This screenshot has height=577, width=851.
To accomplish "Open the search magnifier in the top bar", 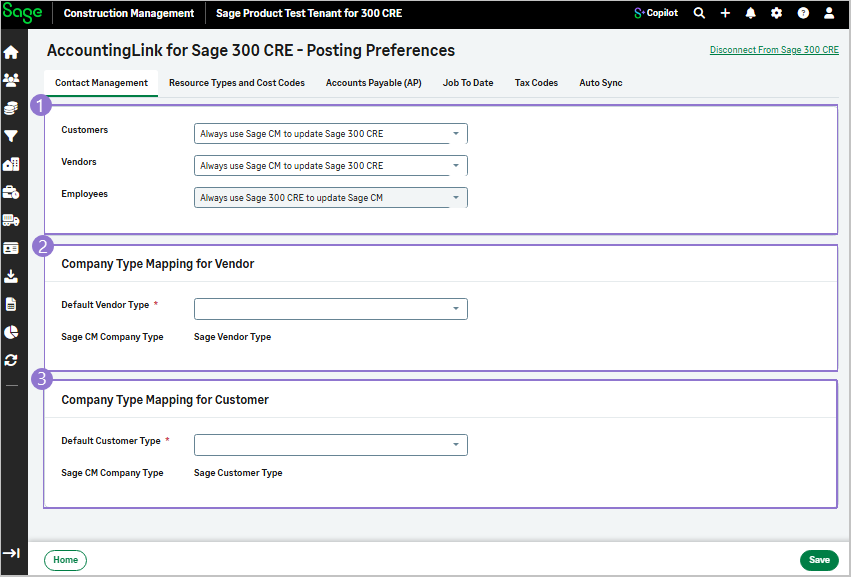I will point(699,13).
